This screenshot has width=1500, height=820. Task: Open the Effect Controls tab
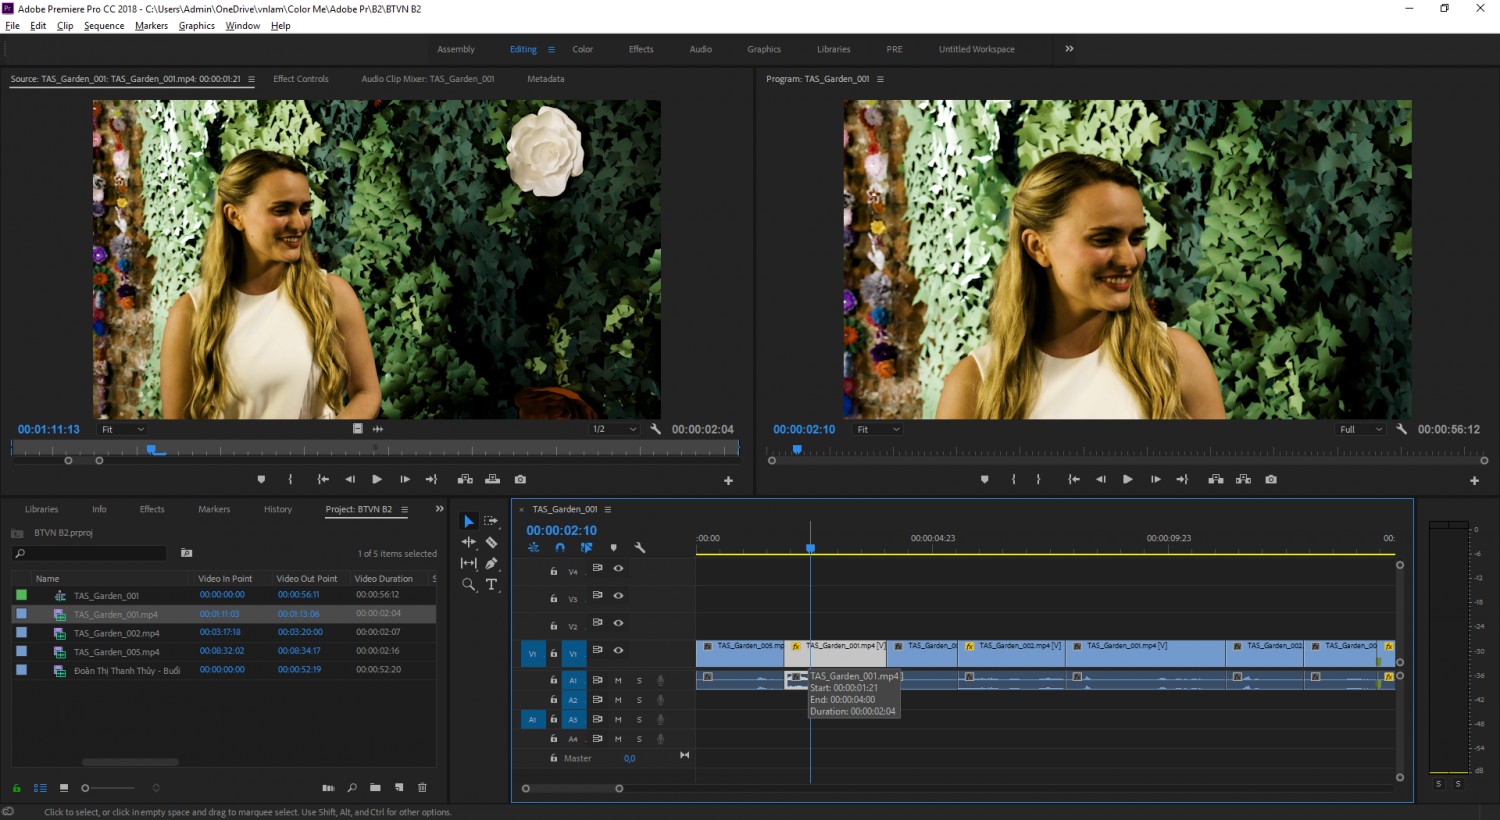301,79
